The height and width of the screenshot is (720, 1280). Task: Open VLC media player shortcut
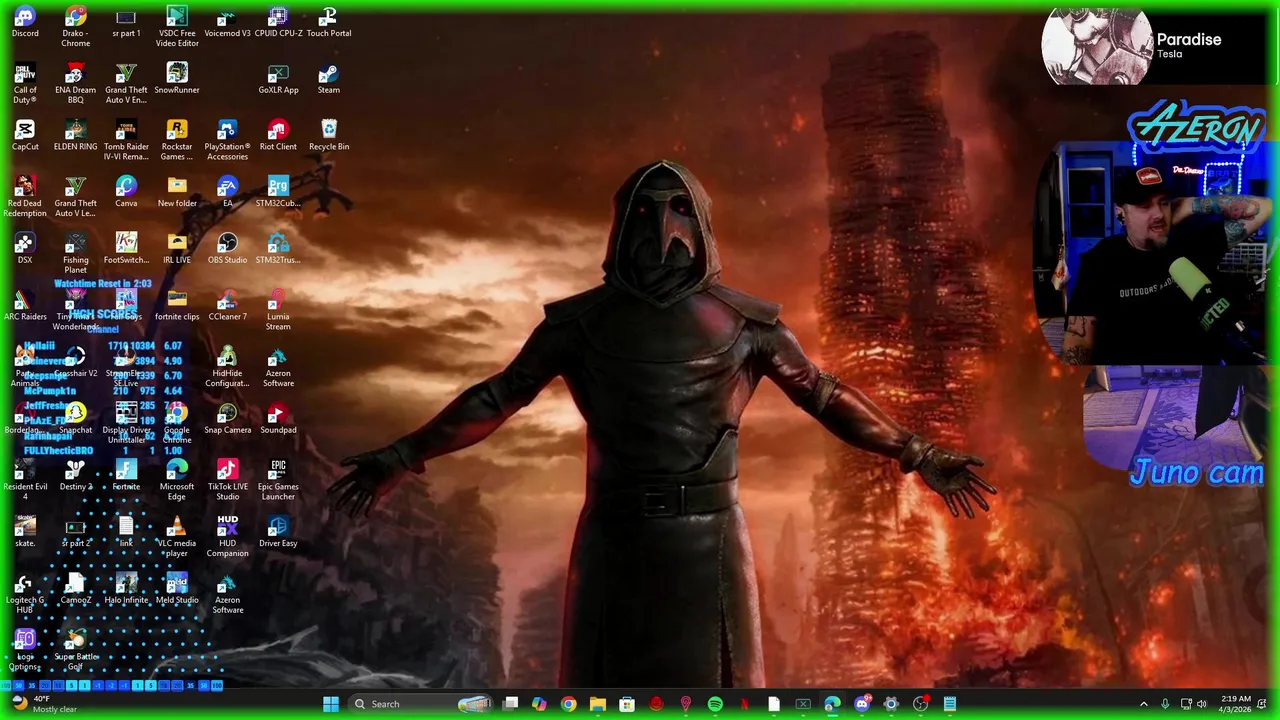coord(177,538)
